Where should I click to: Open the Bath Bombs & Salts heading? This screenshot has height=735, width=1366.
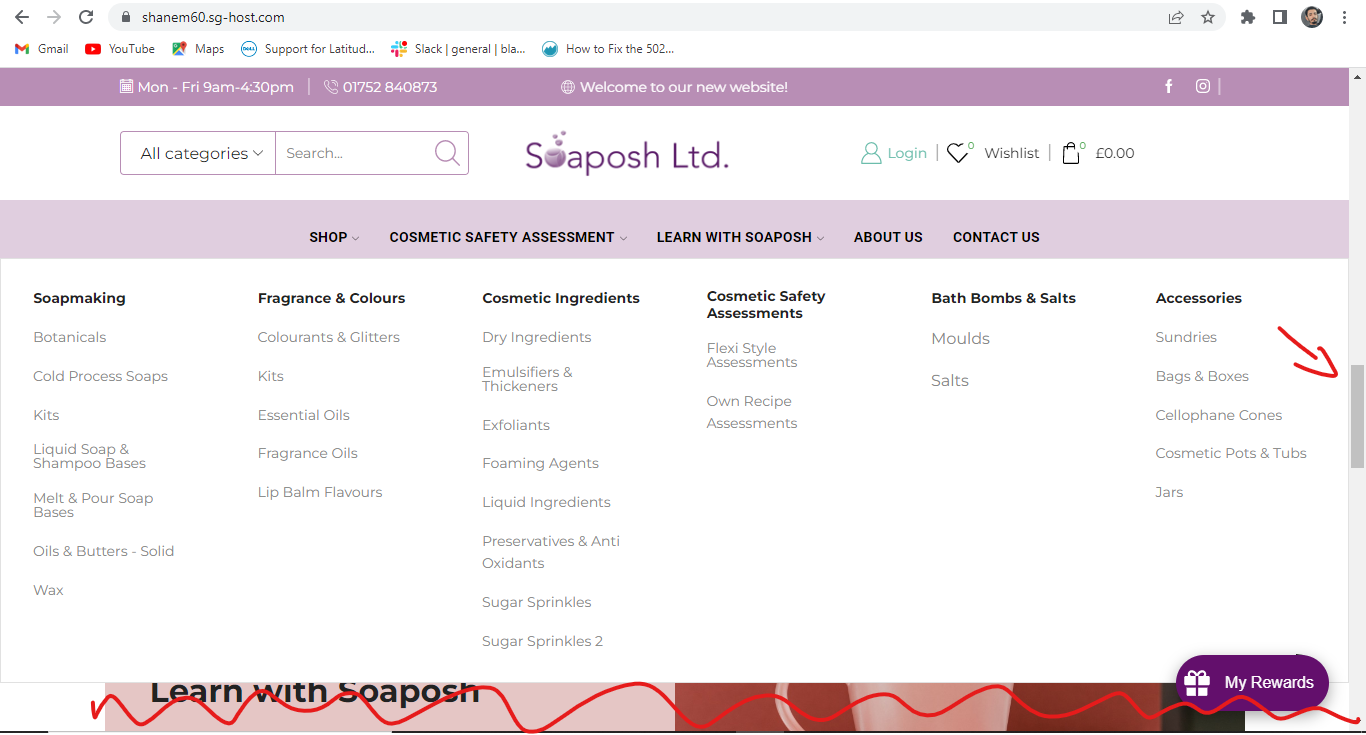coord(1003,298)
